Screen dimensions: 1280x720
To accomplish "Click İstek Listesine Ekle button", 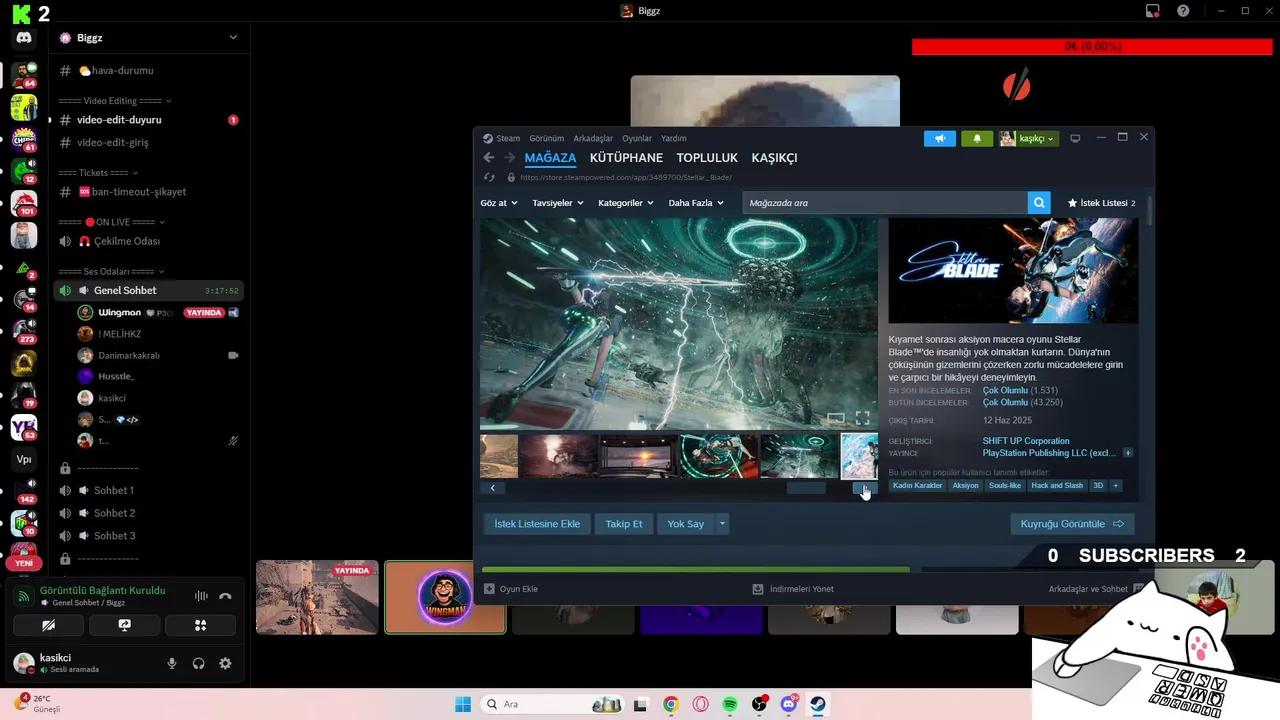I will 537,524.
